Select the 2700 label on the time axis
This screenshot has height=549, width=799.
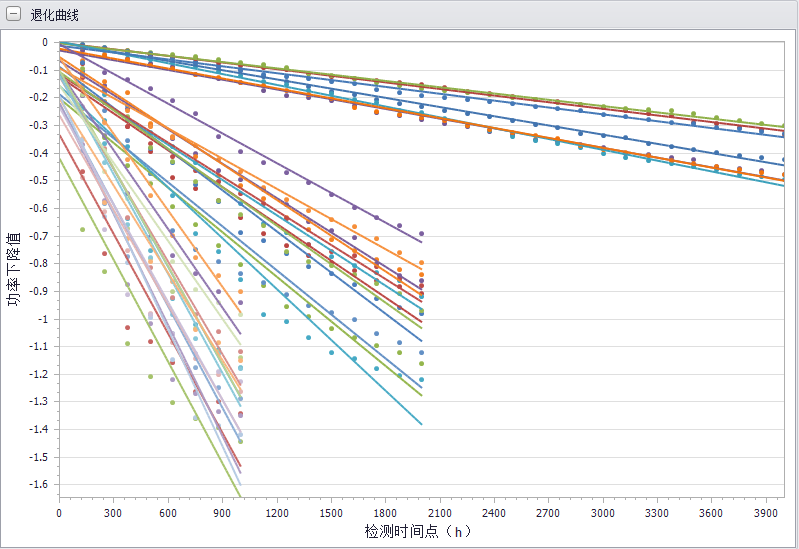(x=549, y=512)
